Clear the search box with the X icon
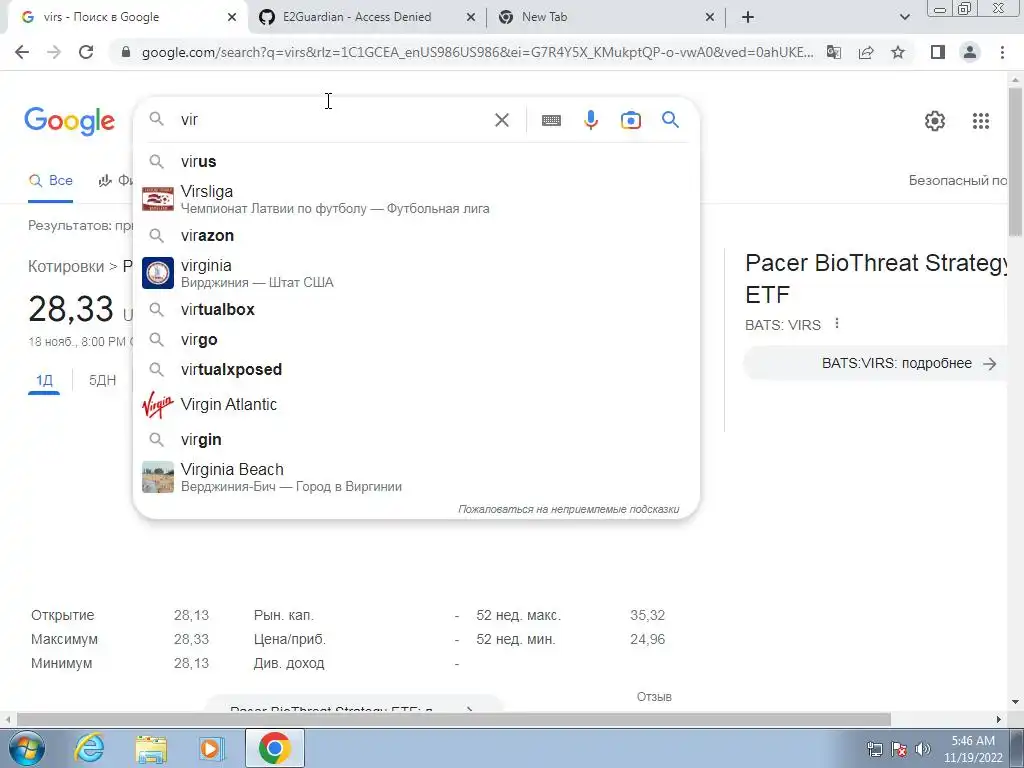 502,120
